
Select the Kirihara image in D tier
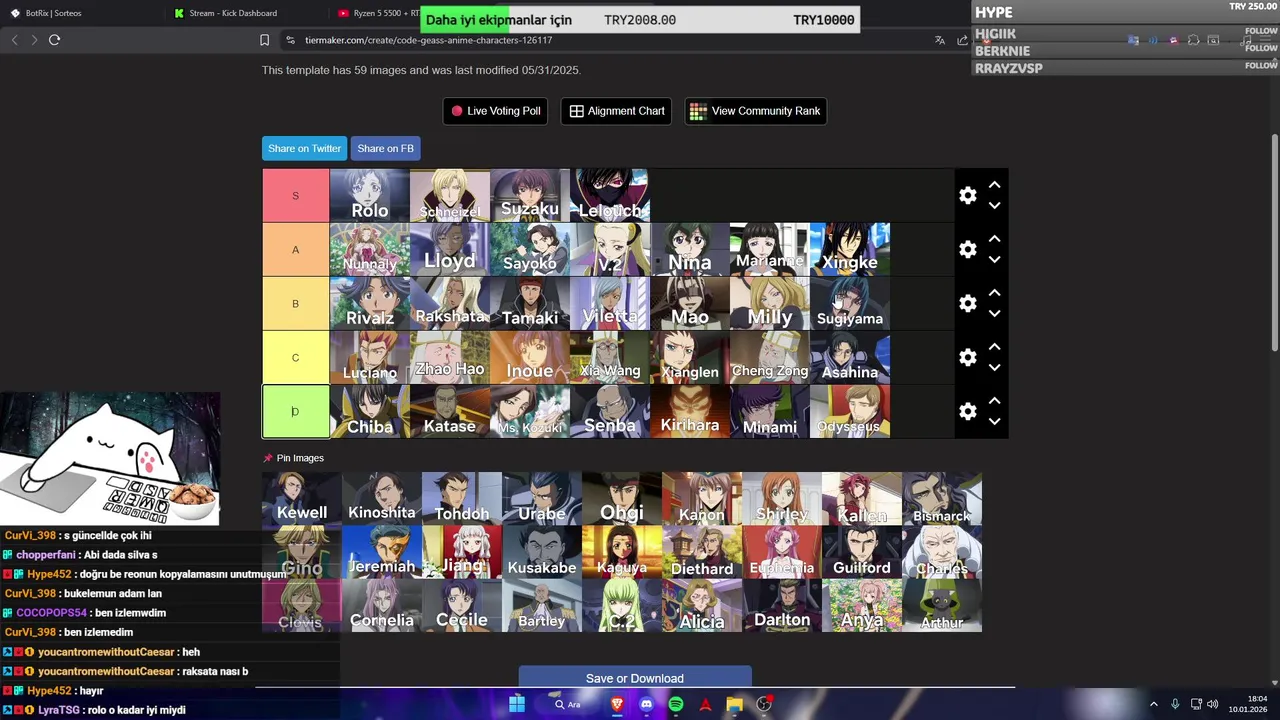click(690, 411)
